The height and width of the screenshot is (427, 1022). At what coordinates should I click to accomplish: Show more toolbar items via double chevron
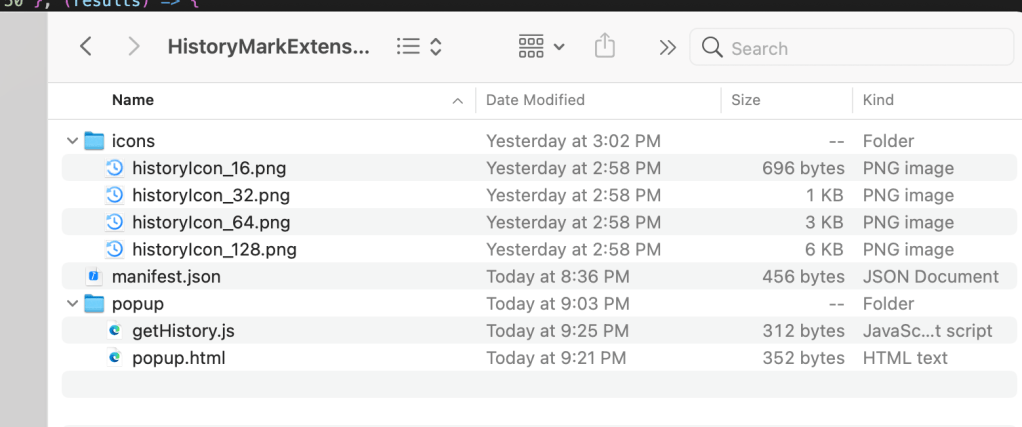[668, 47]
